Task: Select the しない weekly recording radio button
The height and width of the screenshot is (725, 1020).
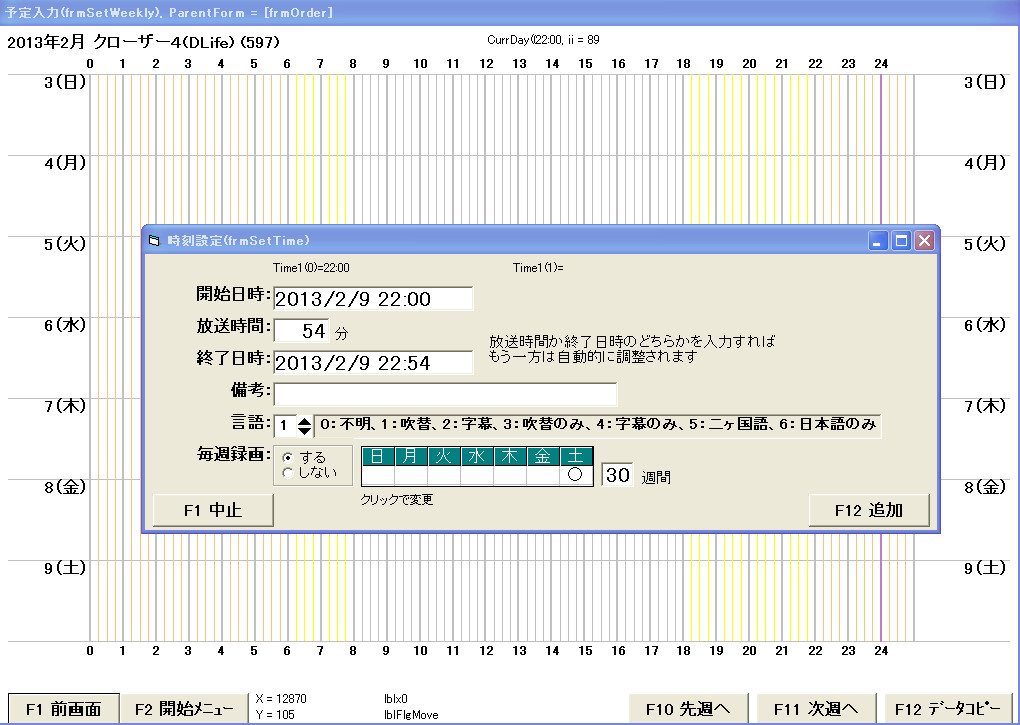Action: pos(289,473)
